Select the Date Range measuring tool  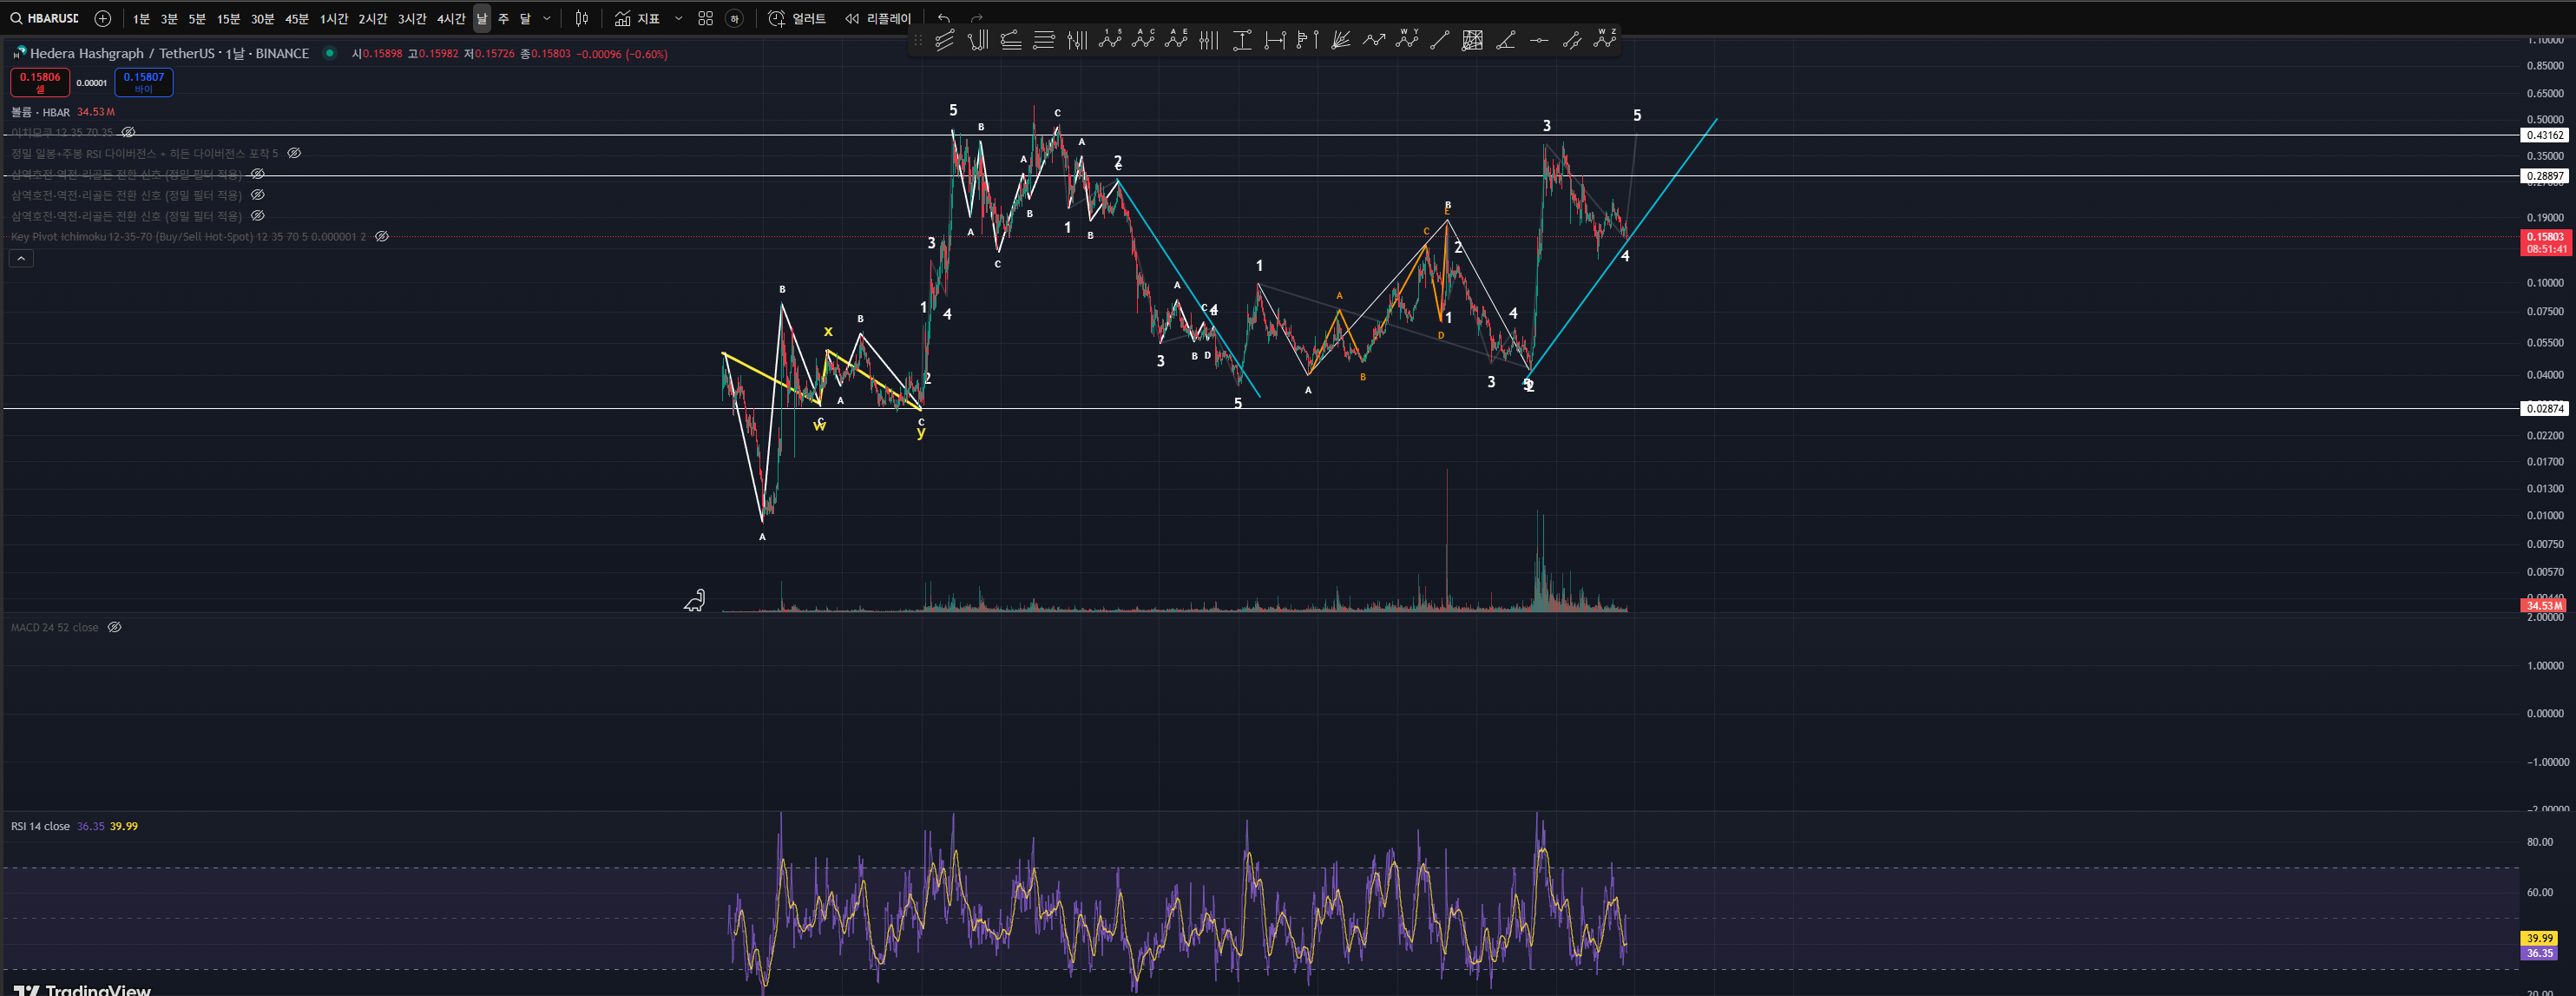point(1275,40)
